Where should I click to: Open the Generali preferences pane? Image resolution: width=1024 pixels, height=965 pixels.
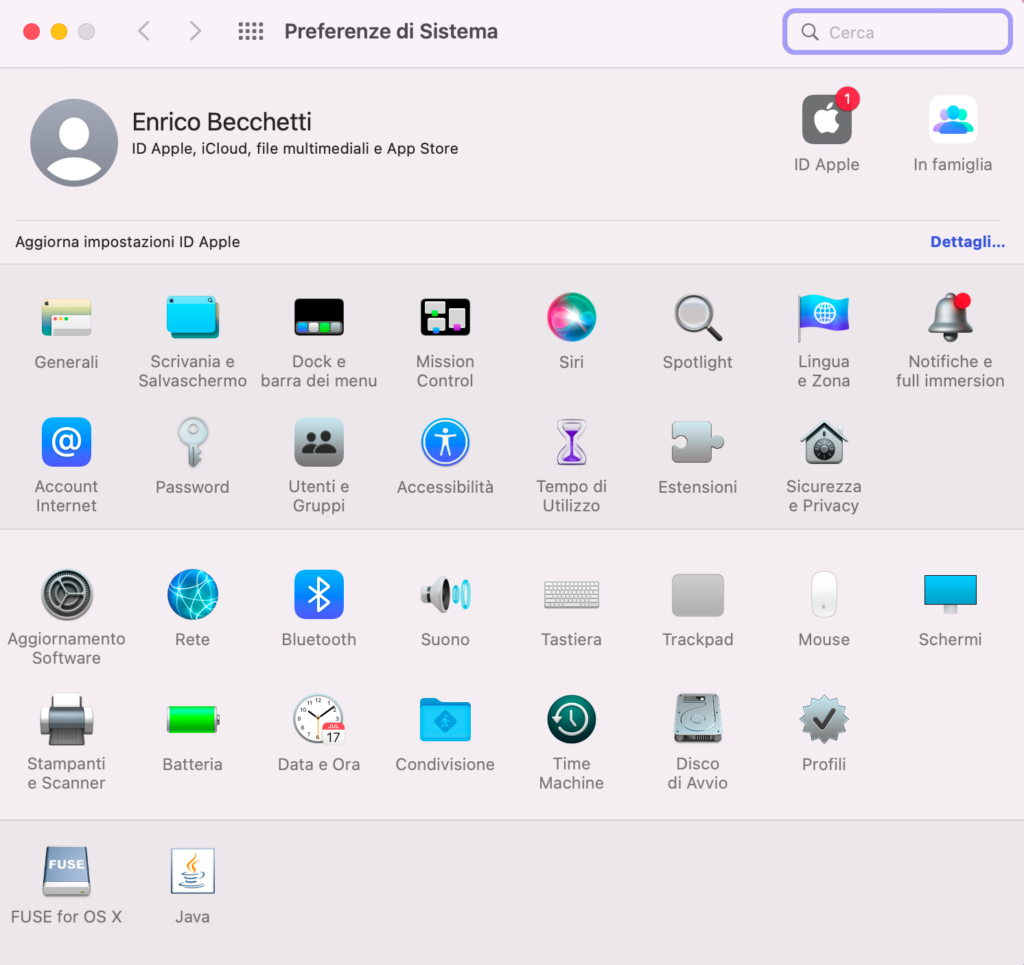tap(67, 318)
